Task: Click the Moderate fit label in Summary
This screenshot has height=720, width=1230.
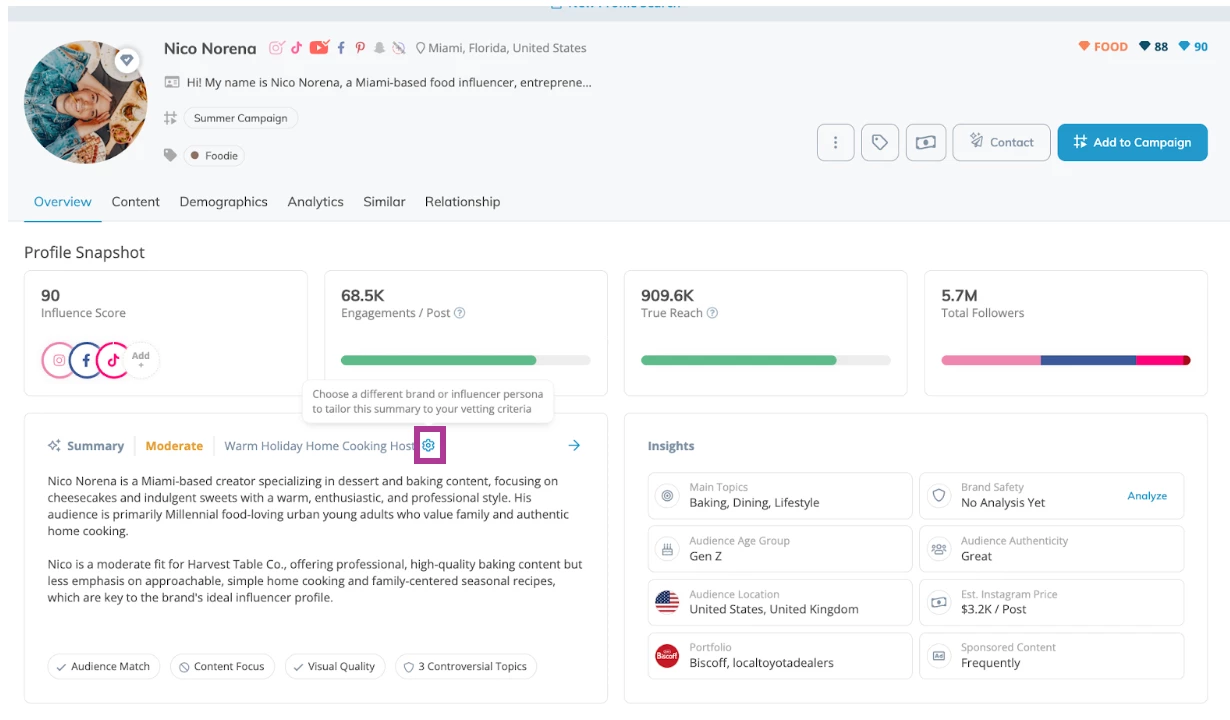Action: point(174,446)
